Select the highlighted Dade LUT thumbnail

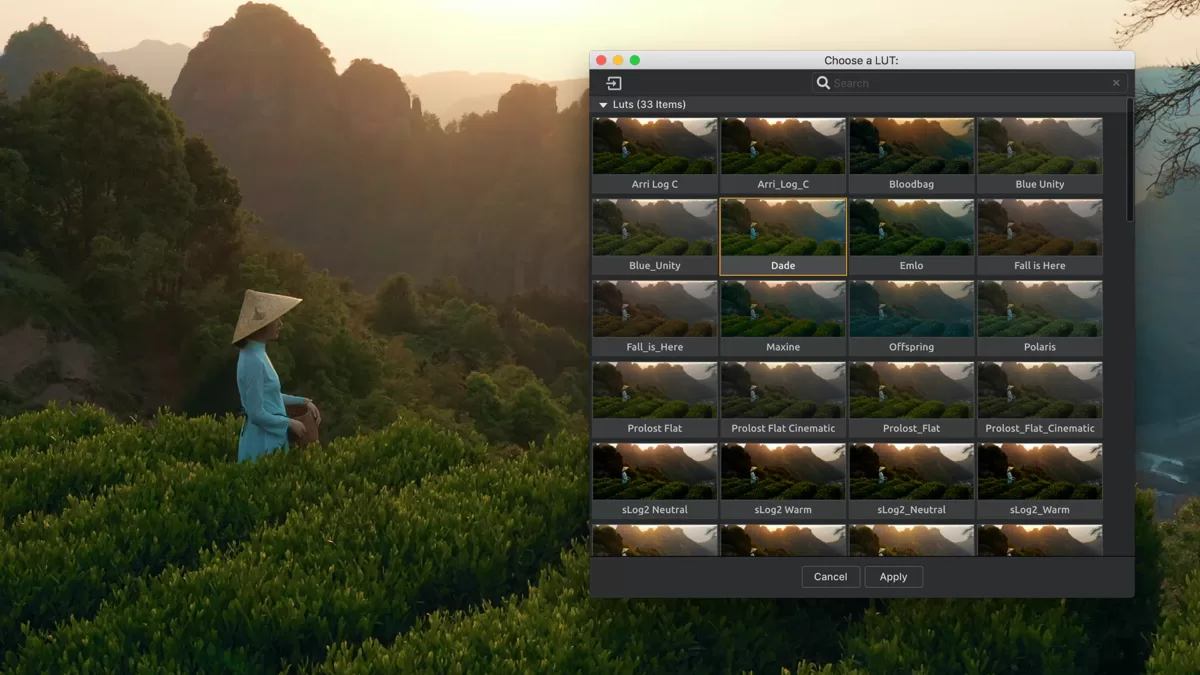[x=783, y=237]
